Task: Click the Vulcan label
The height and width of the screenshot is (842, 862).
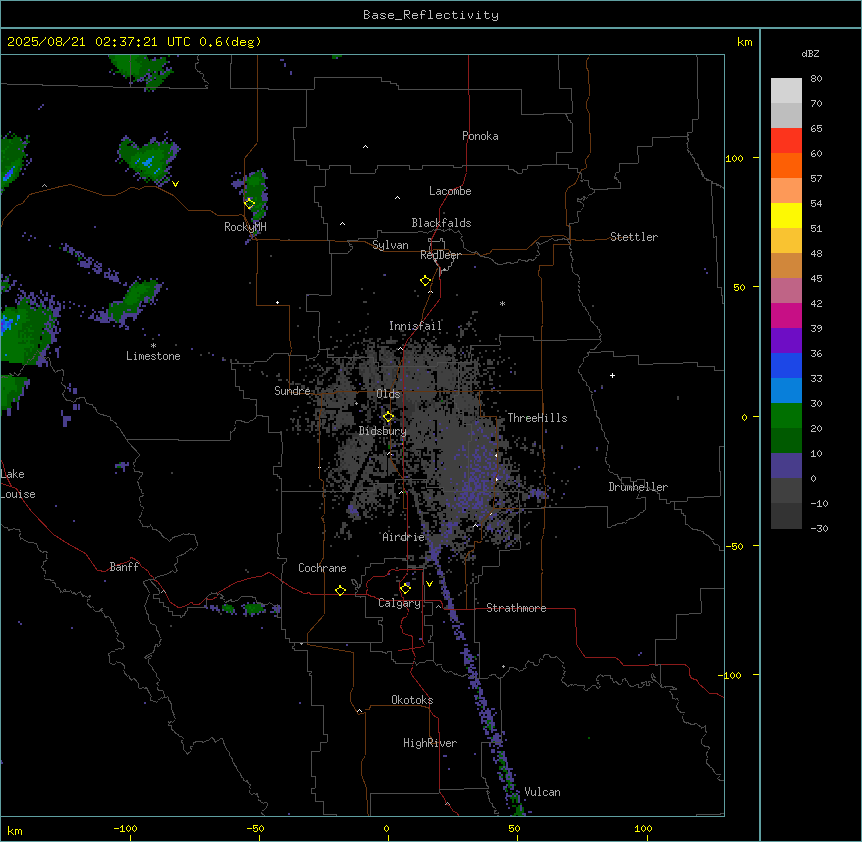Action: click(542, 792)
